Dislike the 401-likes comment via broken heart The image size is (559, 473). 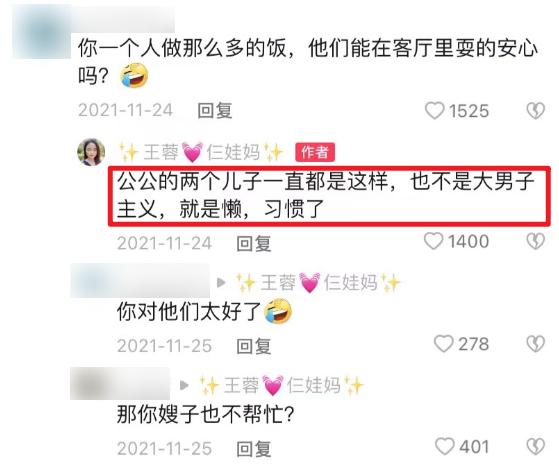pos(535,447)
